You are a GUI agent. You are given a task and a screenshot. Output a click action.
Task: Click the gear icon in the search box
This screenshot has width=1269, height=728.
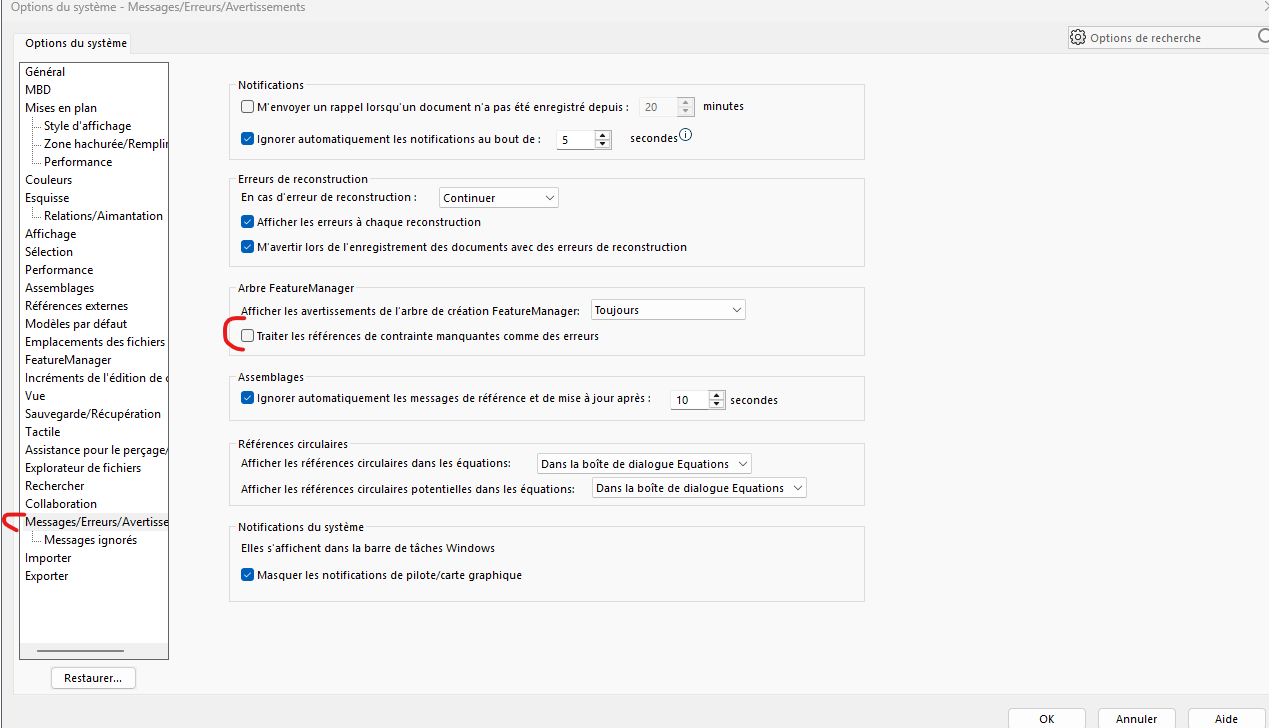coord(1077,38)
